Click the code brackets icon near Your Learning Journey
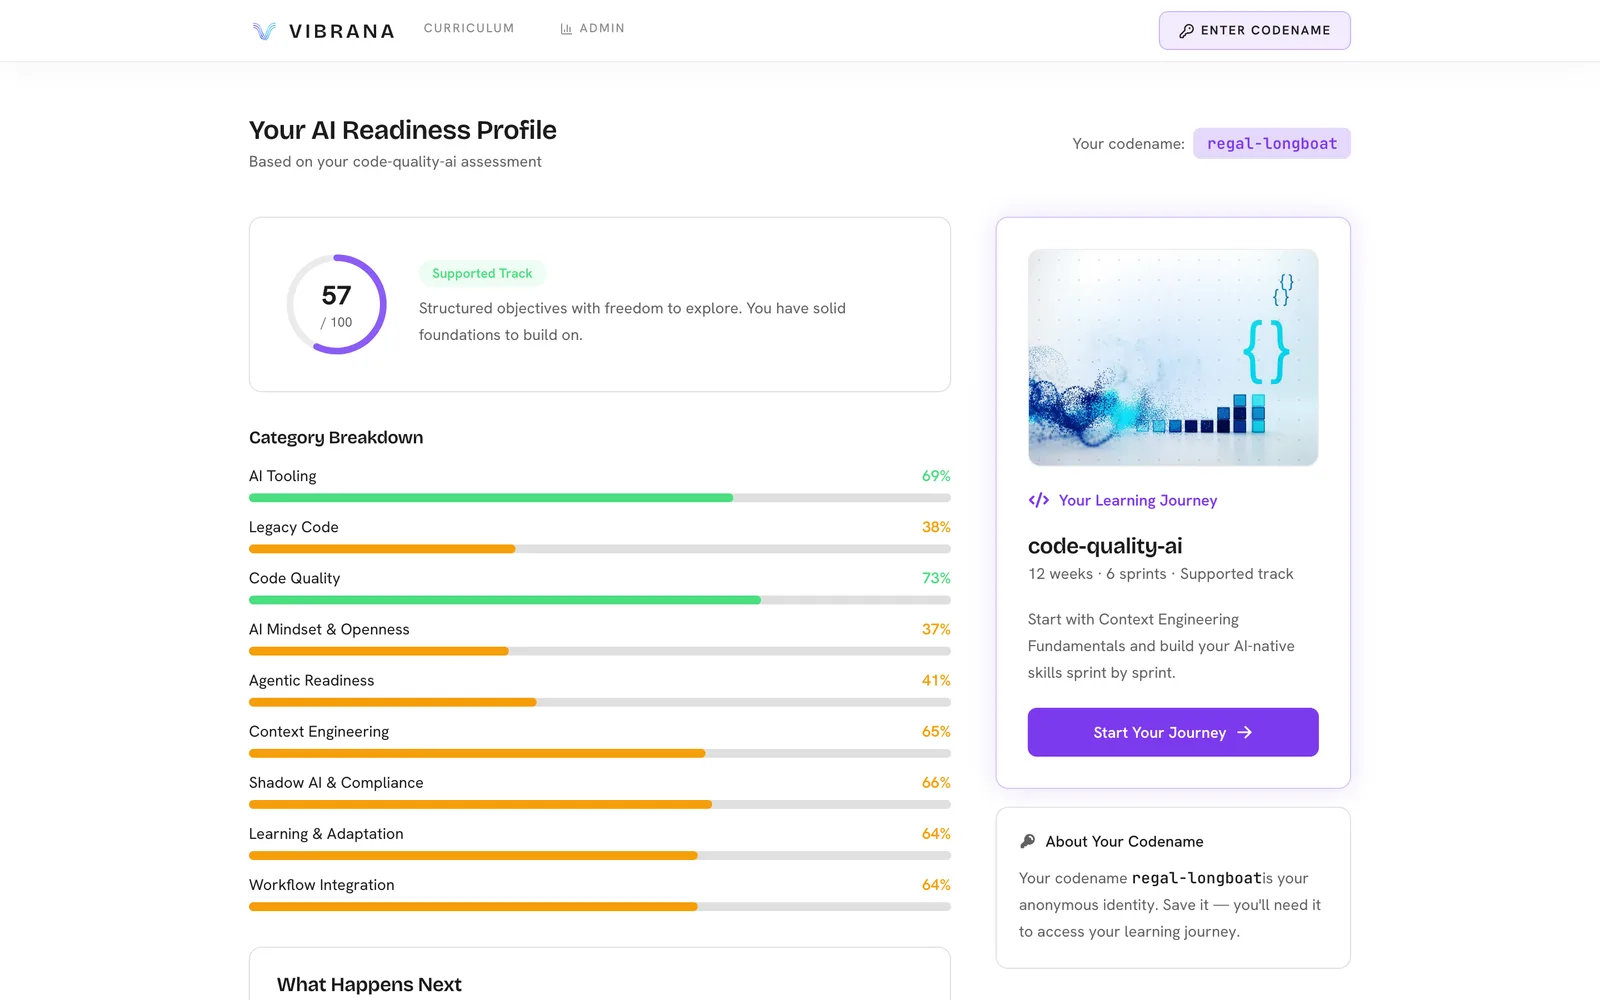Screen dimensions: 1600x1000 point(1039,500)
